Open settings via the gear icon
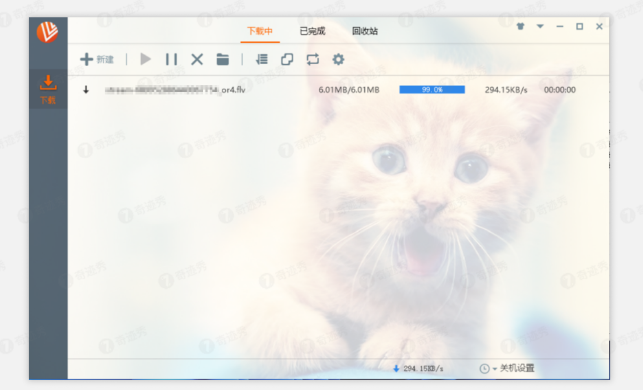The image size is (643, 390). [338, 59]
